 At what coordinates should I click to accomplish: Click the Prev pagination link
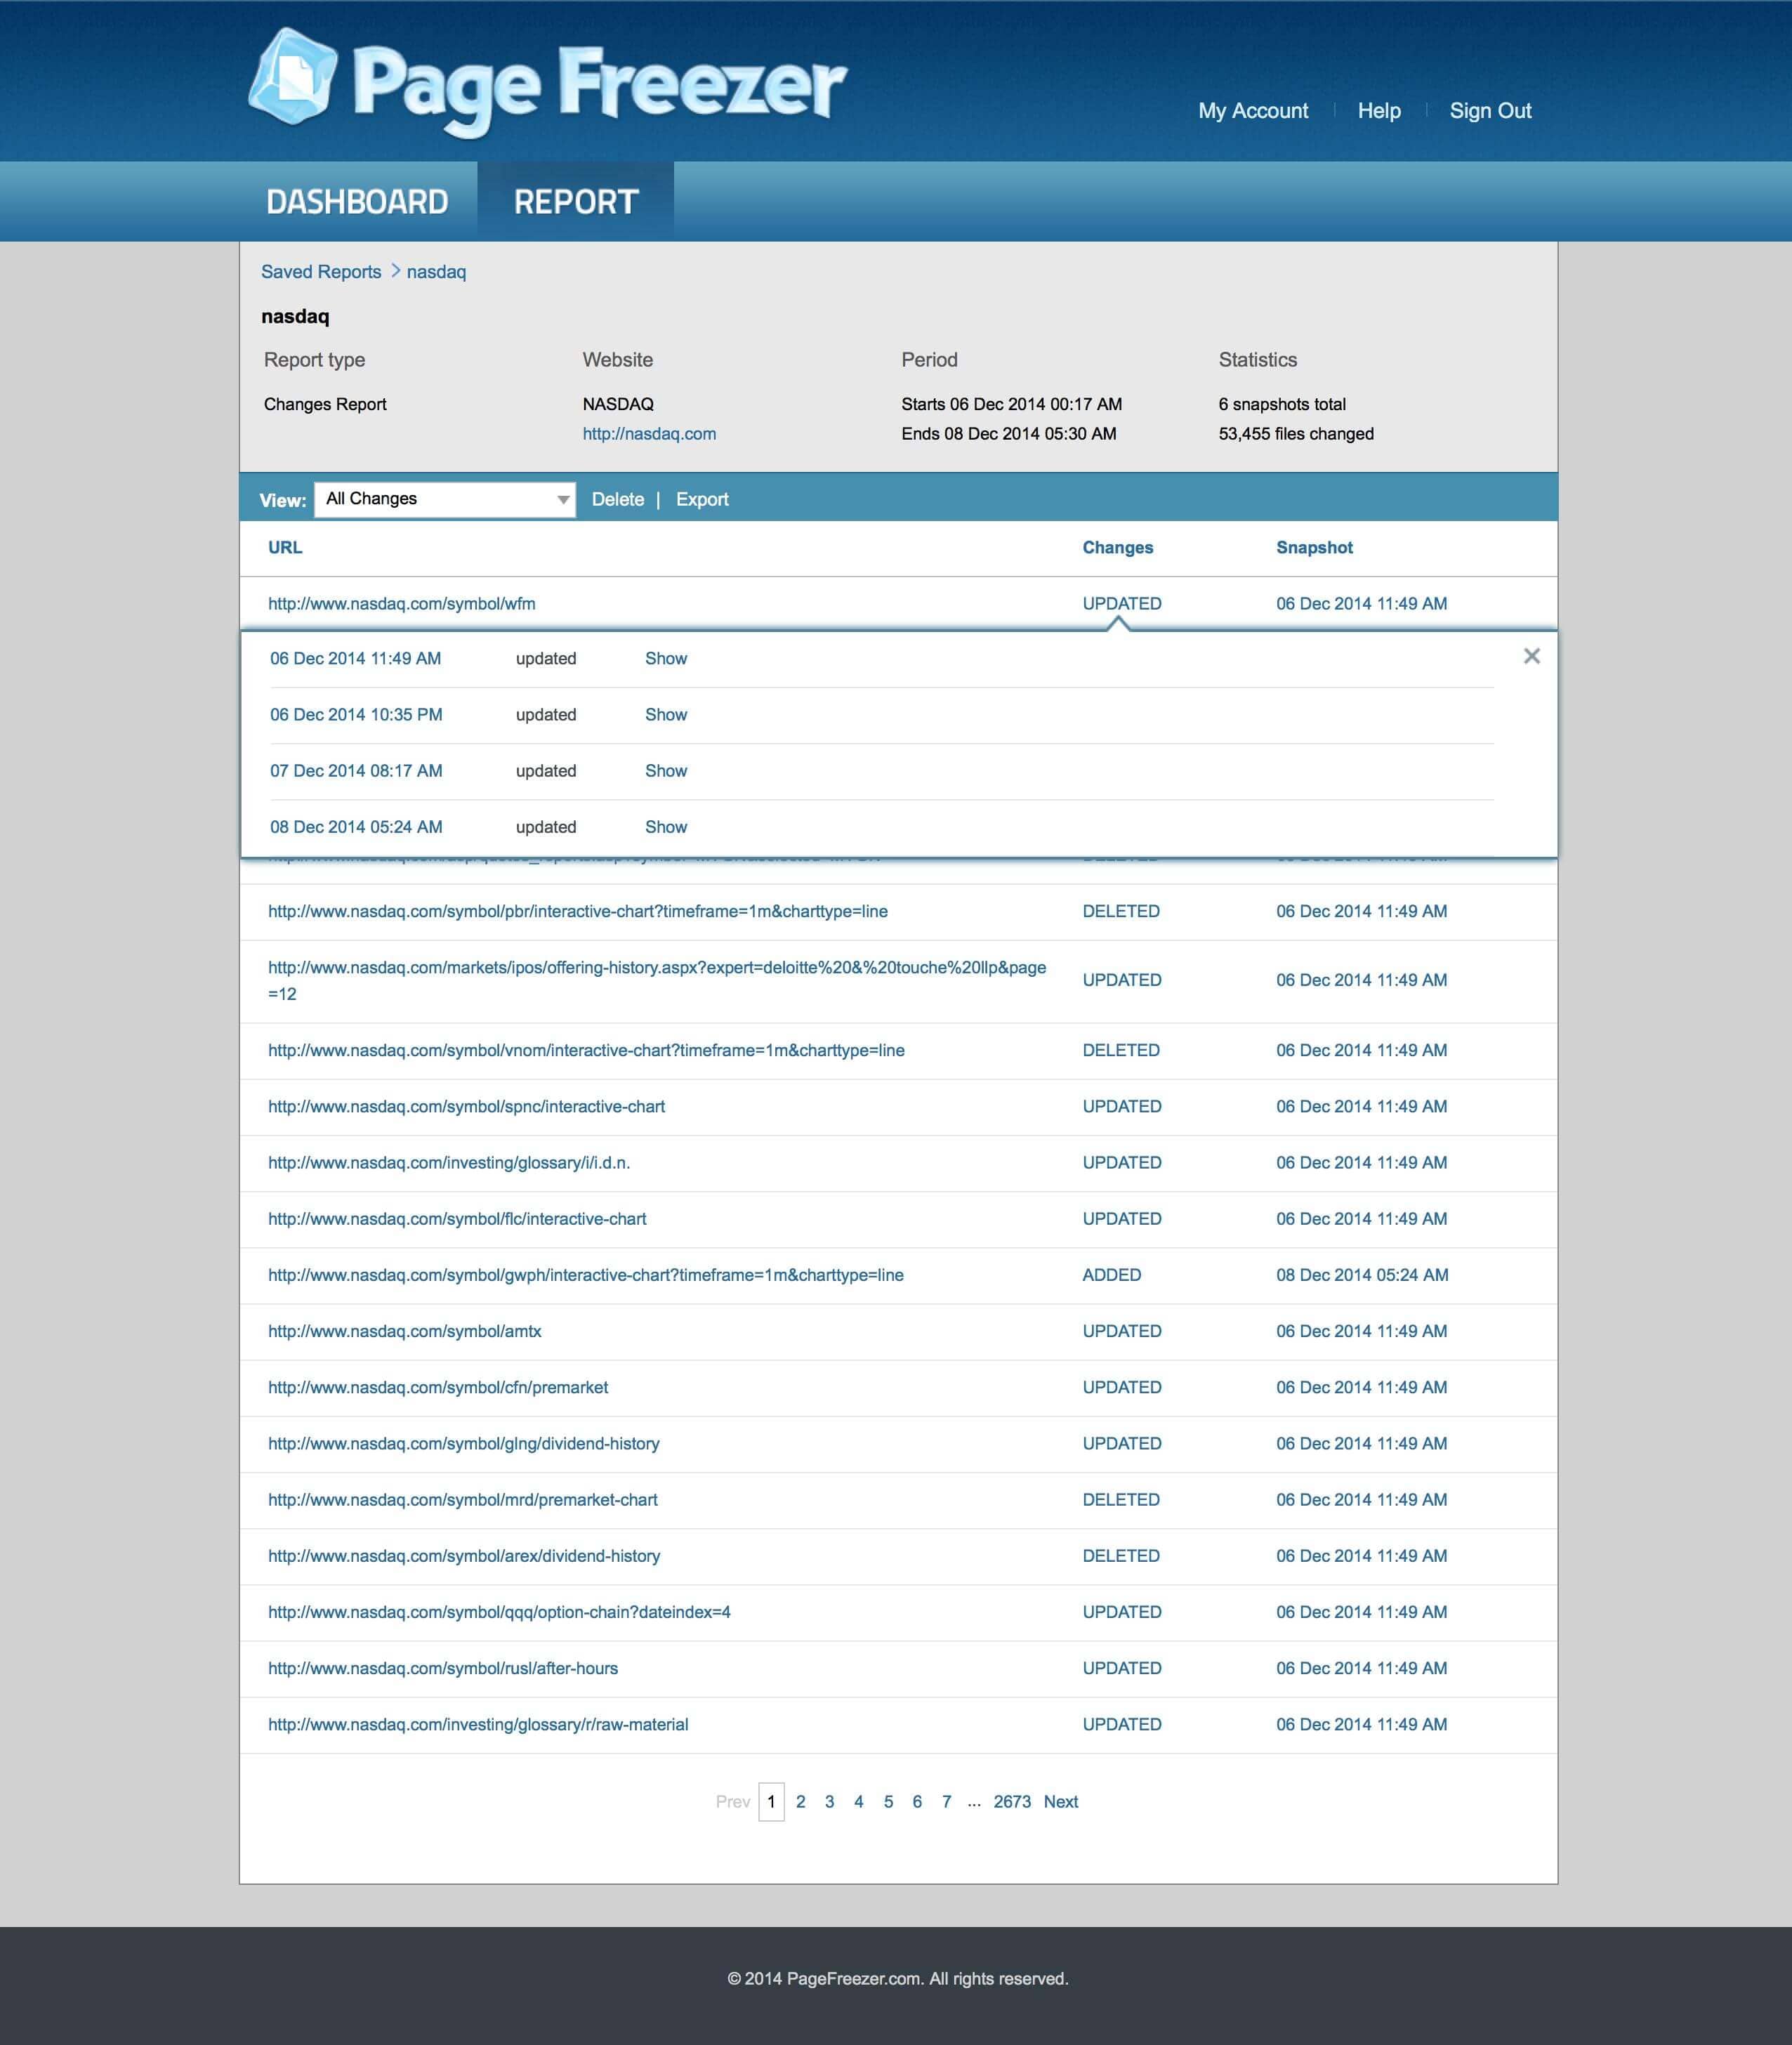coord(733,1801)
